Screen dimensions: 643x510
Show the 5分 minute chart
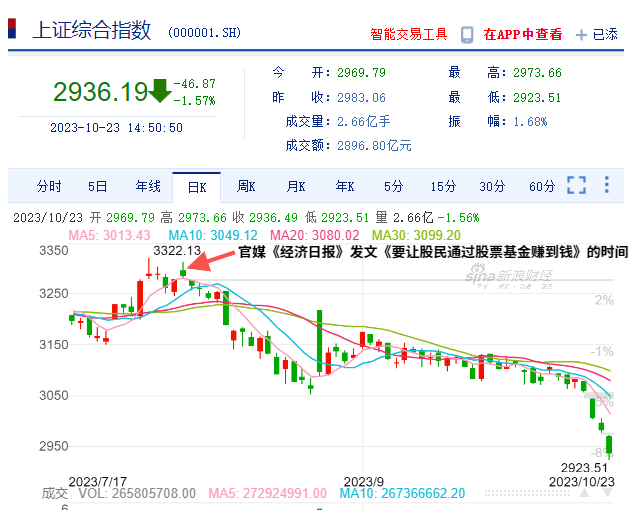pos(394,187)
